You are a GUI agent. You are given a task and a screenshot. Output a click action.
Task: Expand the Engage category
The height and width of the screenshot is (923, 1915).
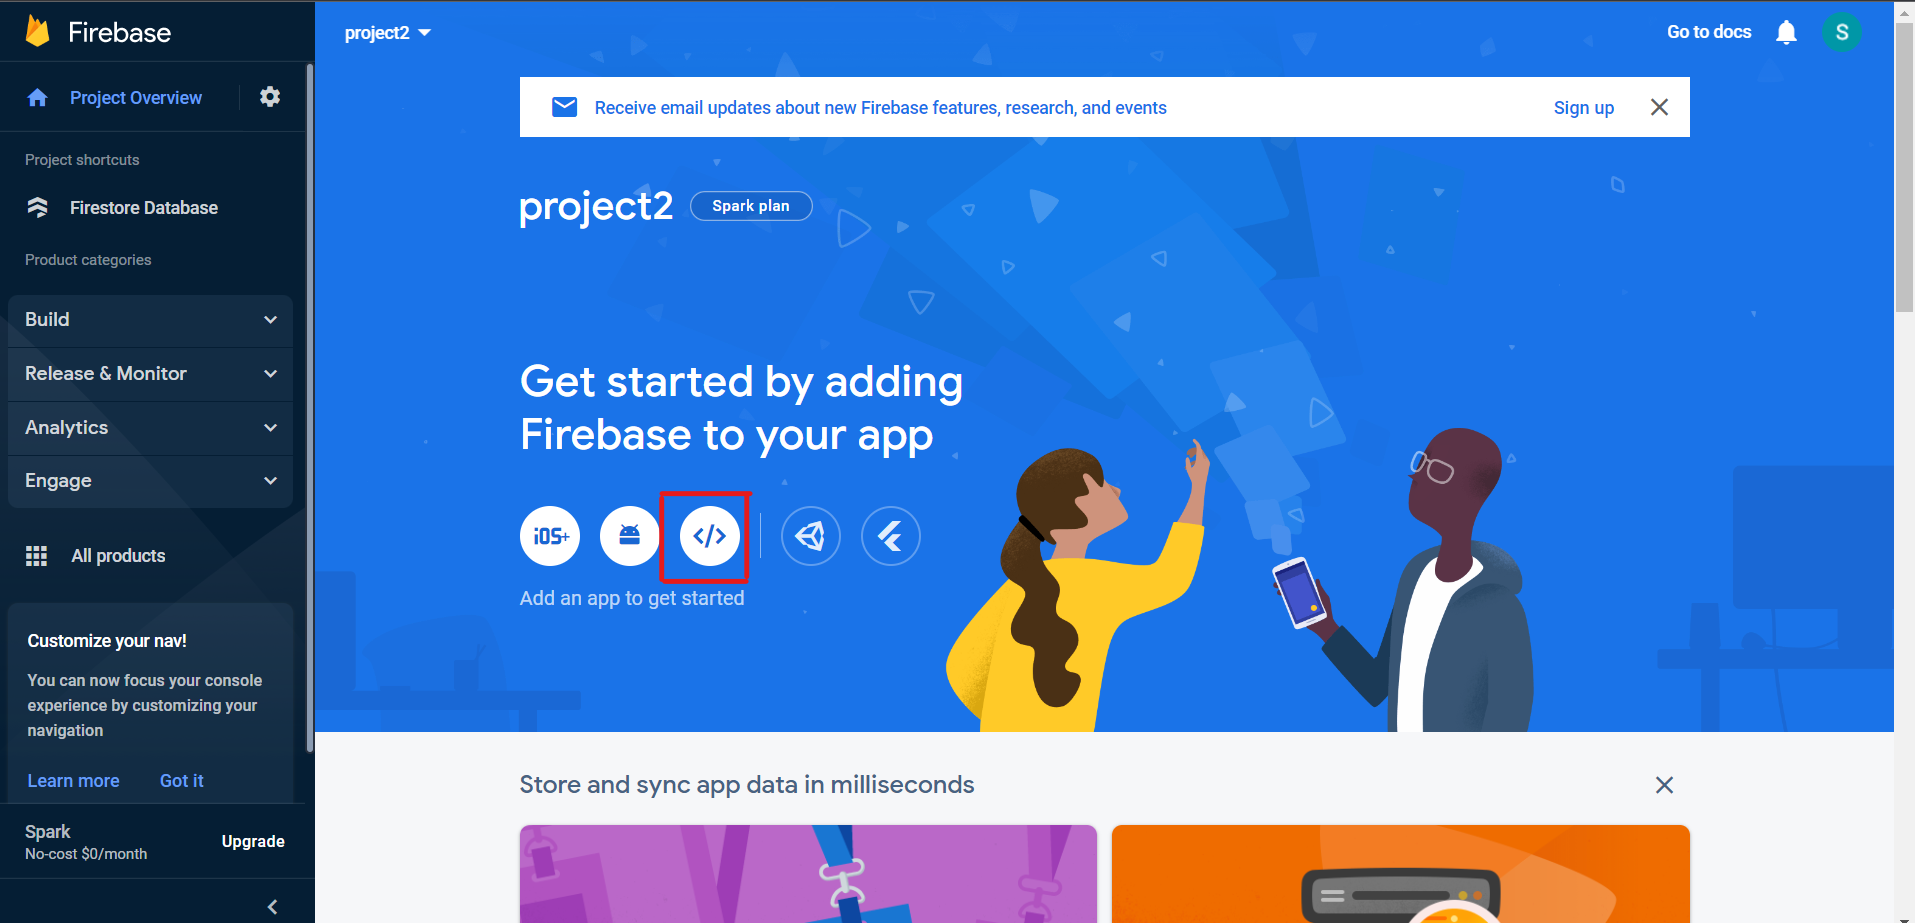(x=151, y=481)
